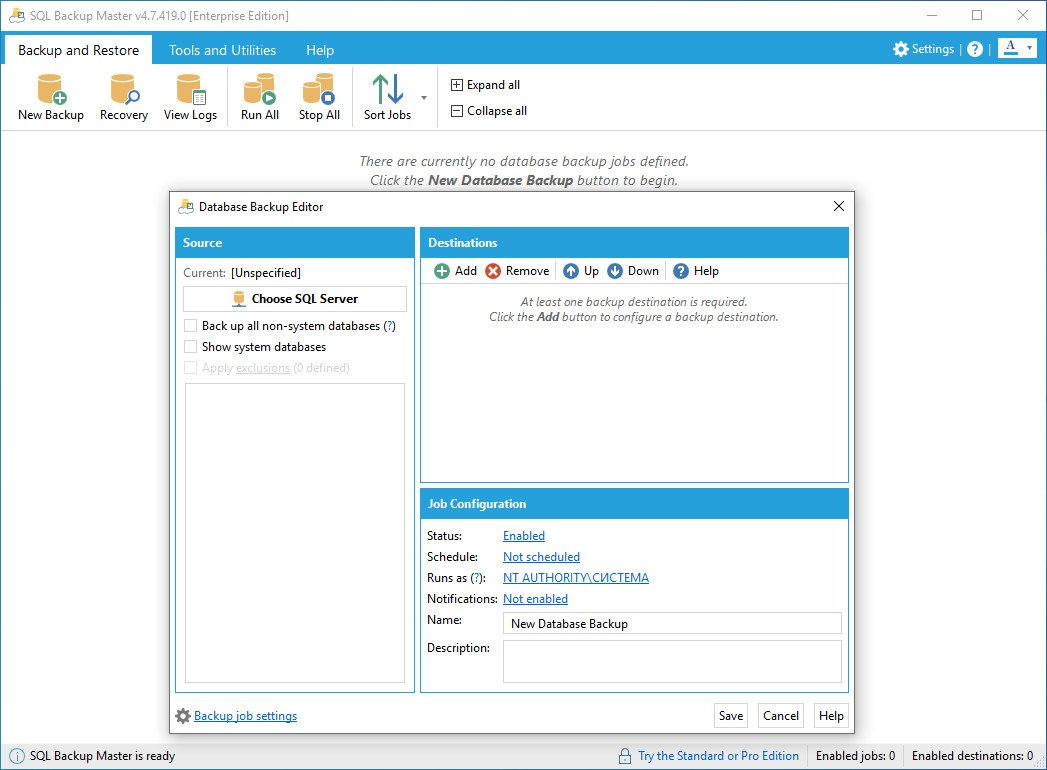This screenshot has height=770, width=1047.
Task: Collapse all backup jobs
Action: pyautogui.click(x=489, y=111)
